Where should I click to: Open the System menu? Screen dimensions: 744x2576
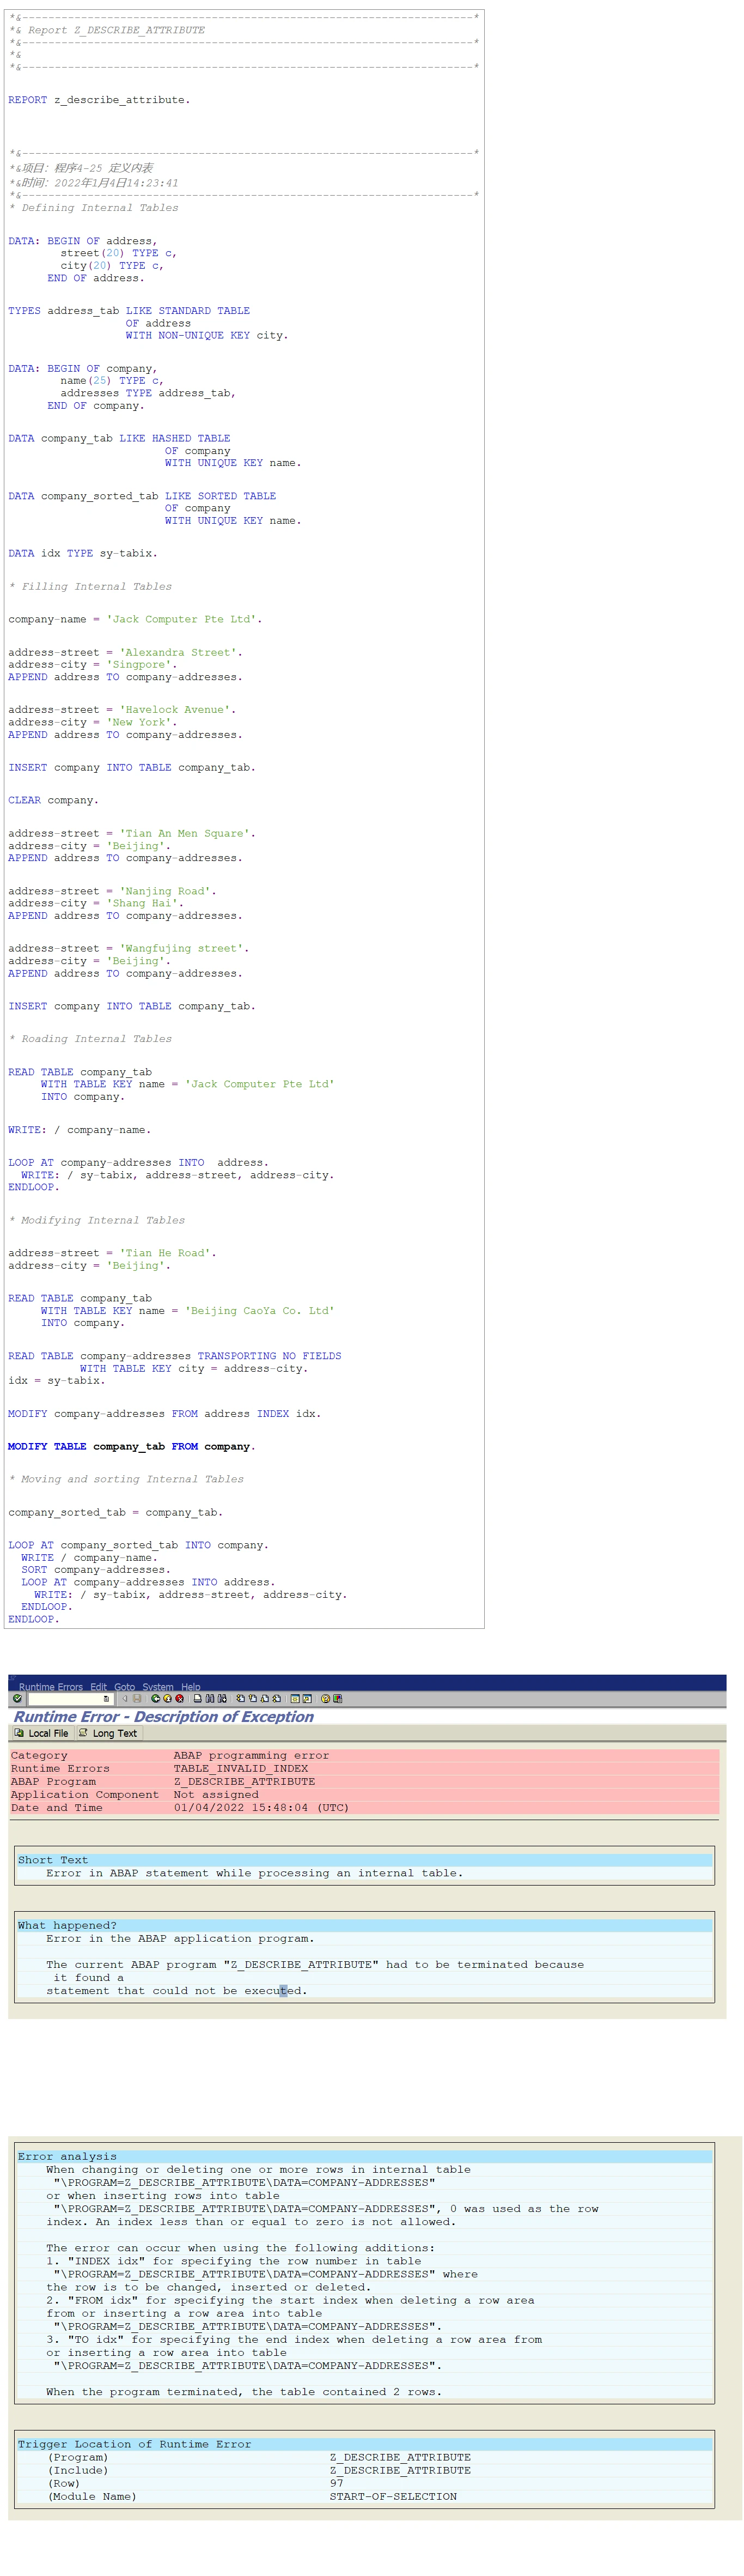[158, 1687]
